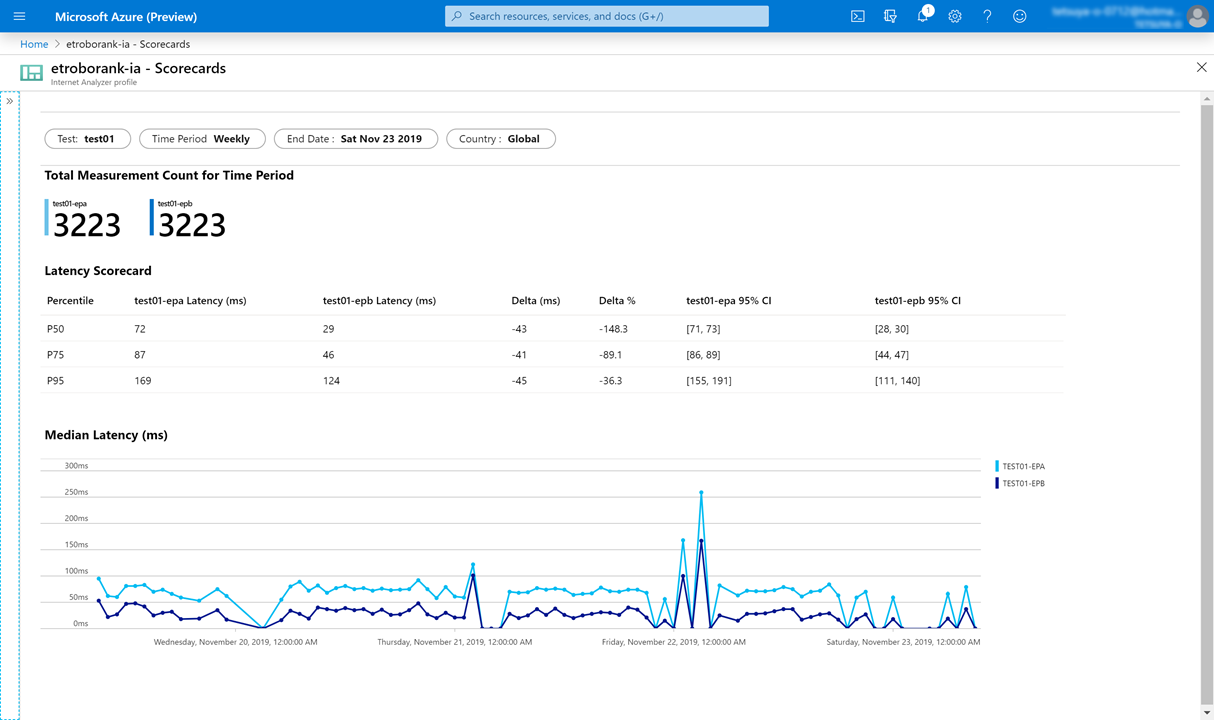Click the feedback smiley icon
Image resolution: width=1214 pixels, height=720 pixels.
tap(1019, 16)
